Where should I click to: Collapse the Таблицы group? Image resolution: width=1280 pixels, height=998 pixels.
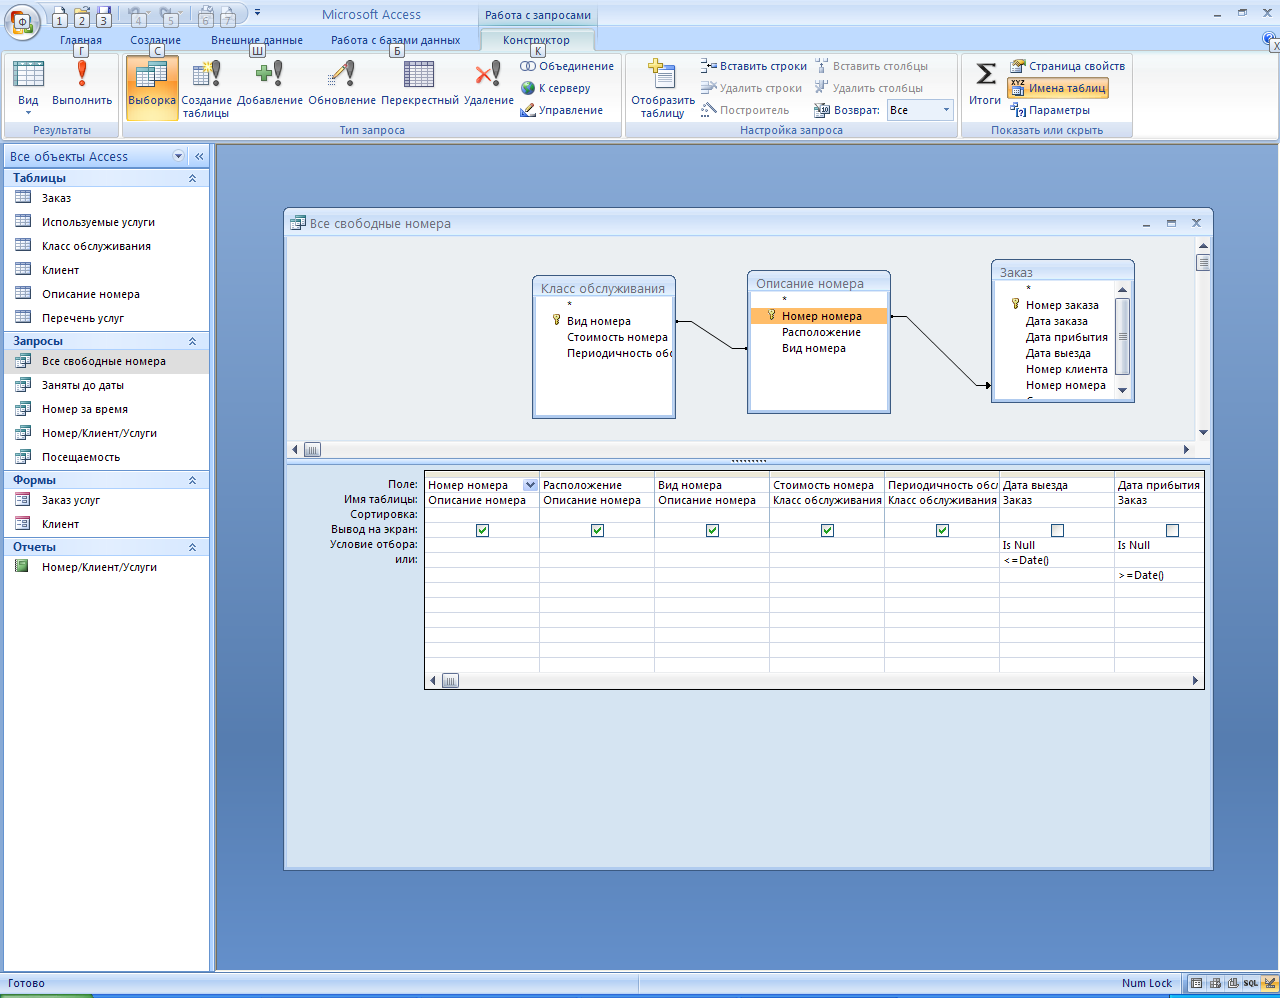click(192, 178)
